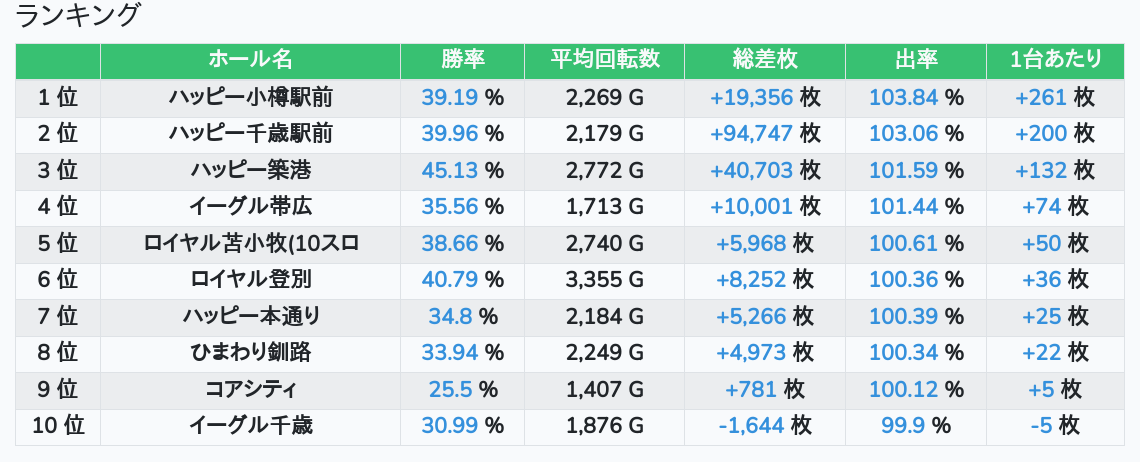The width and height of the screenshot is (1140, 462).
Task: Select the ハッピー築港 hall name
Action: click(x=250, y=170)
